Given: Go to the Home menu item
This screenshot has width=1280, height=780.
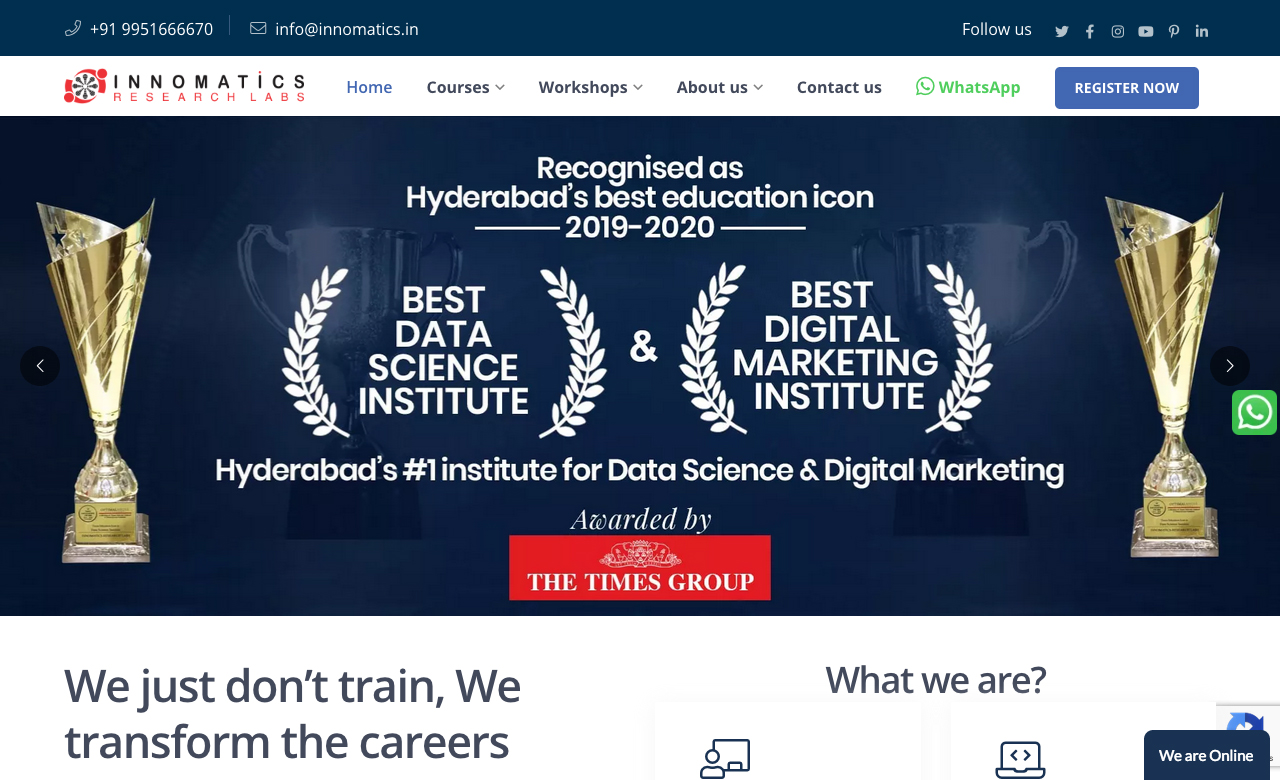Looking at the screenshot, I should click(x=369, y=87).
